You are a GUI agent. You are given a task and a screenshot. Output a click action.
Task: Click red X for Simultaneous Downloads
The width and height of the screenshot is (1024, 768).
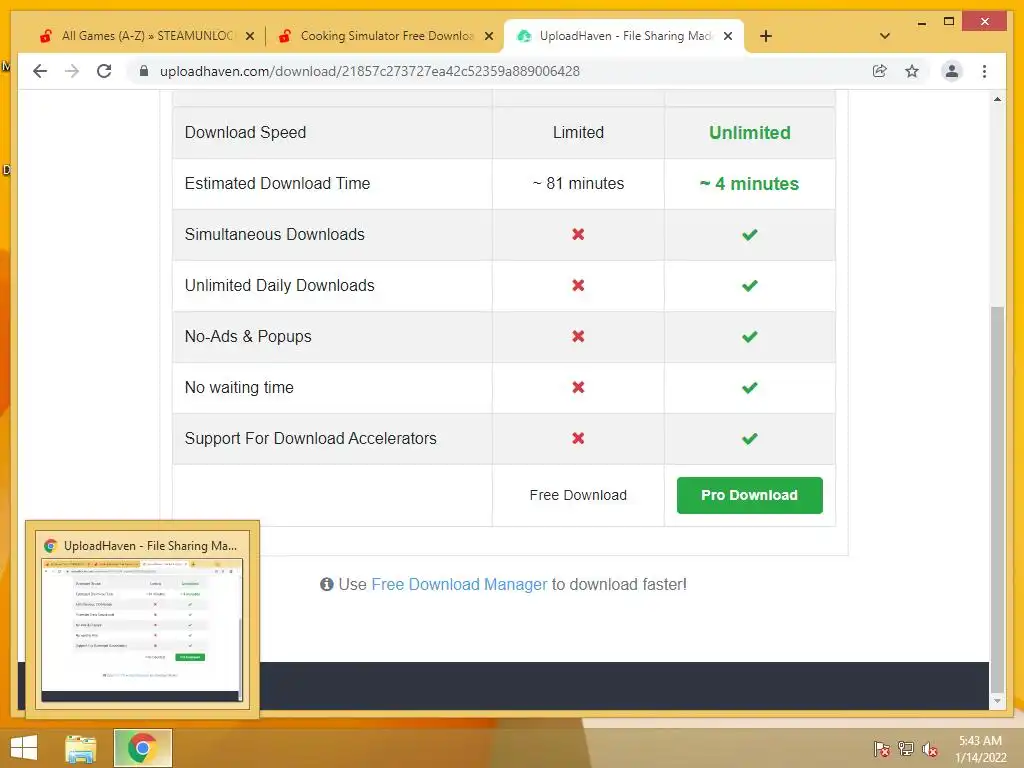pyautogui.click(x=578, y=234)
